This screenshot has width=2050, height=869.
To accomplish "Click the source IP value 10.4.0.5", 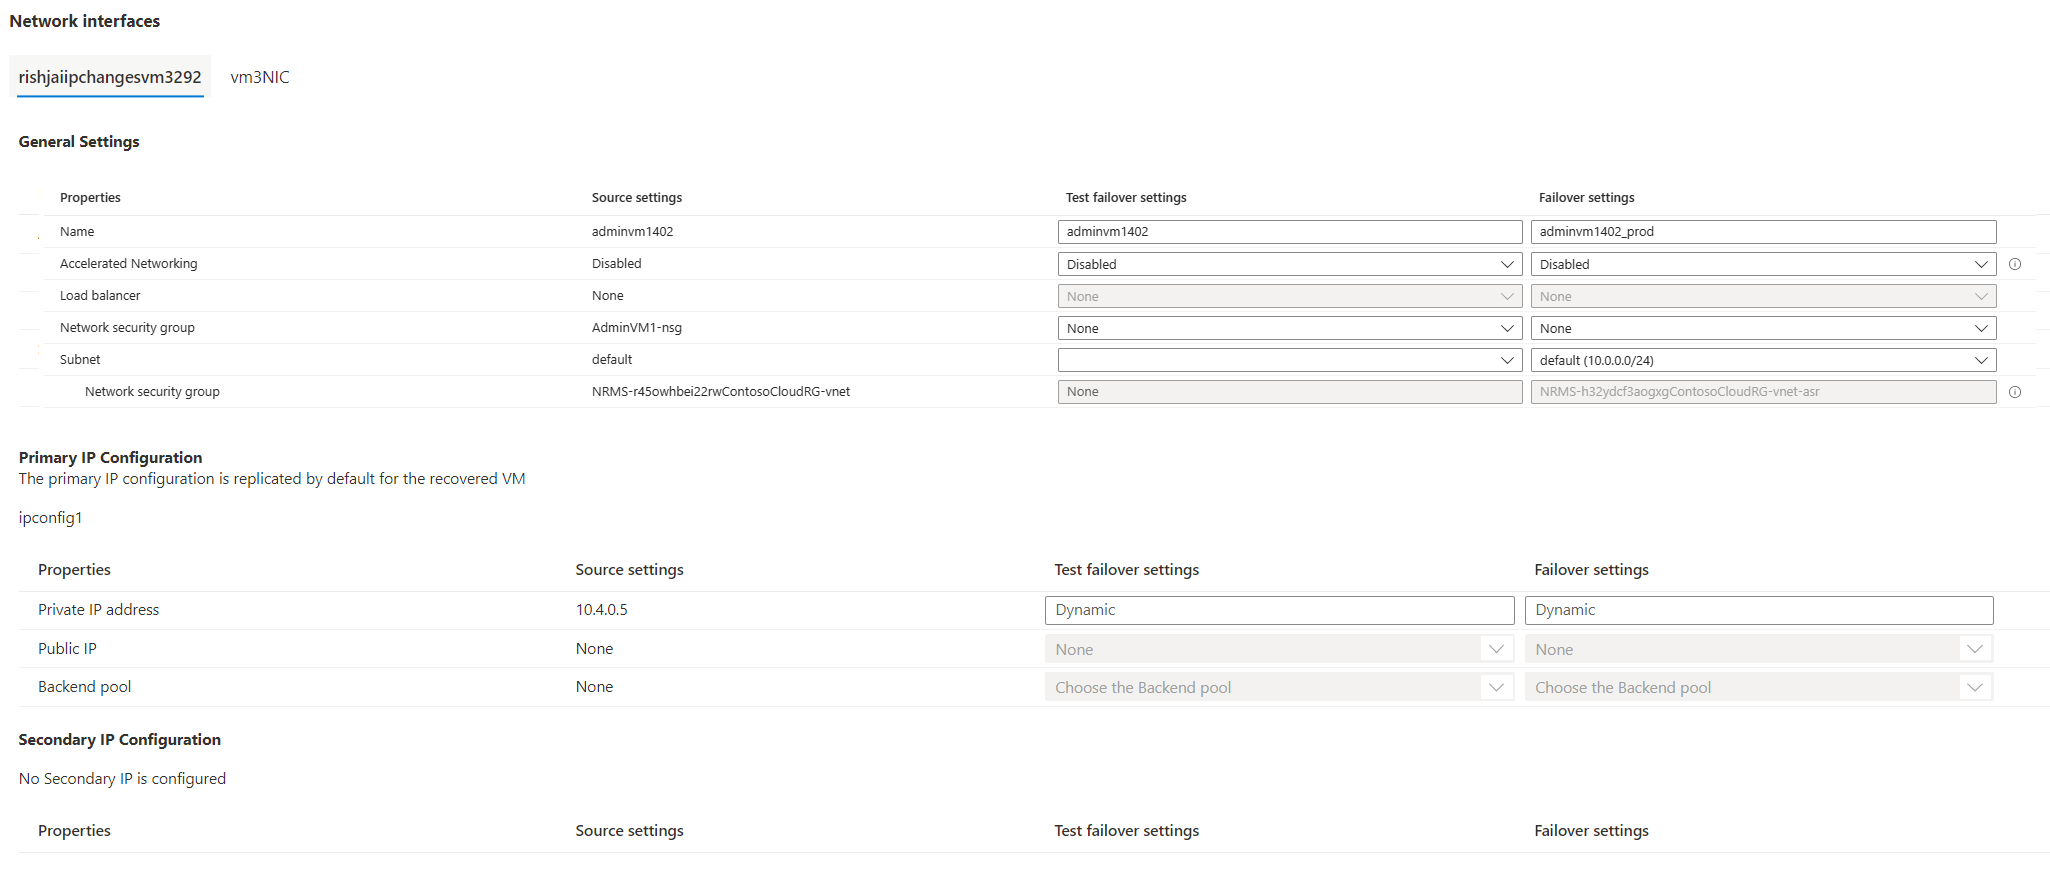I will [601, 610].
